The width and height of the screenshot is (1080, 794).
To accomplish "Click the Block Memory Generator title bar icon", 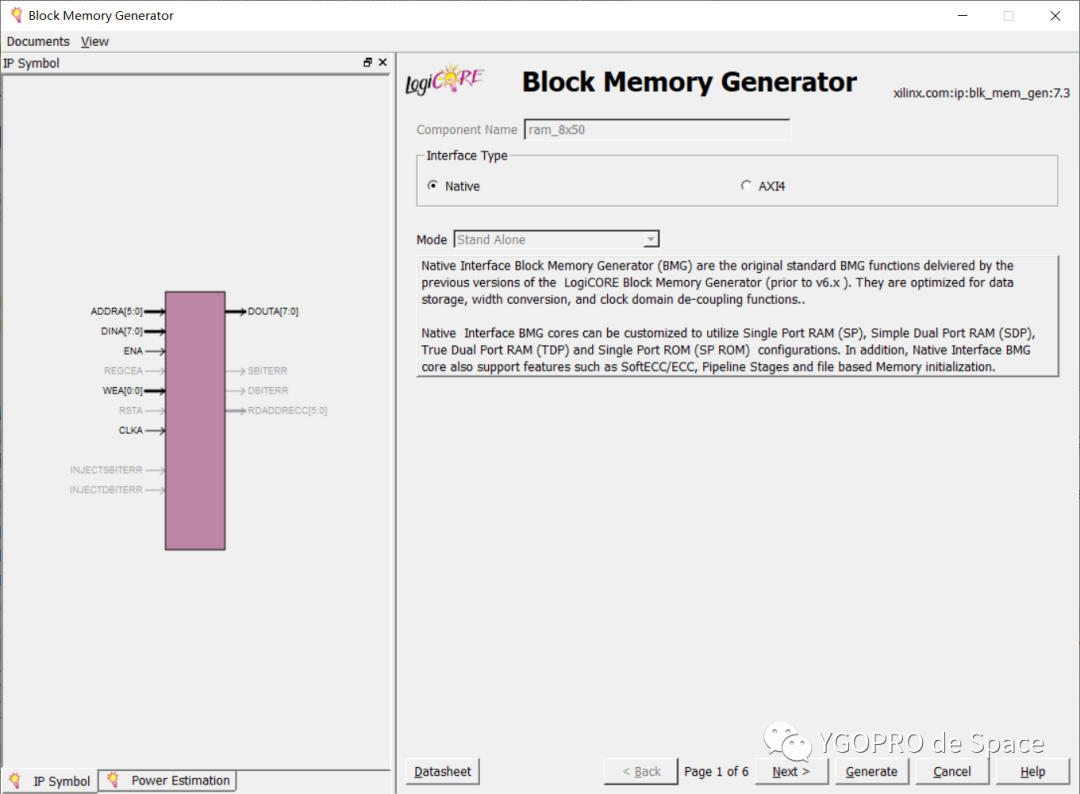I will point(17,15).
